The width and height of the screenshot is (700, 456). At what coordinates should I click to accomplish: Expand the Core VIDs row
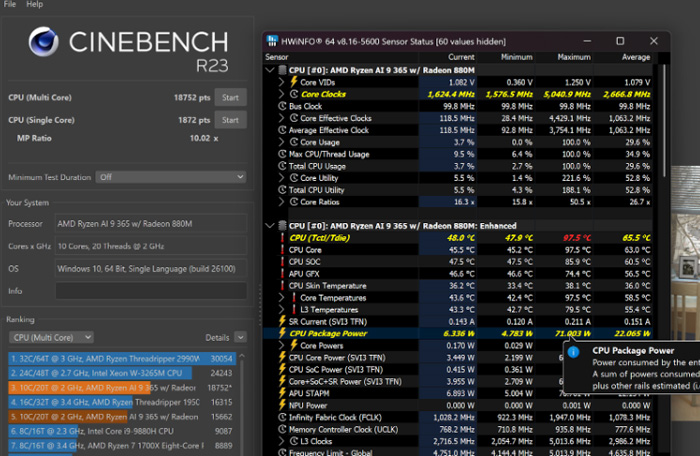281,82
